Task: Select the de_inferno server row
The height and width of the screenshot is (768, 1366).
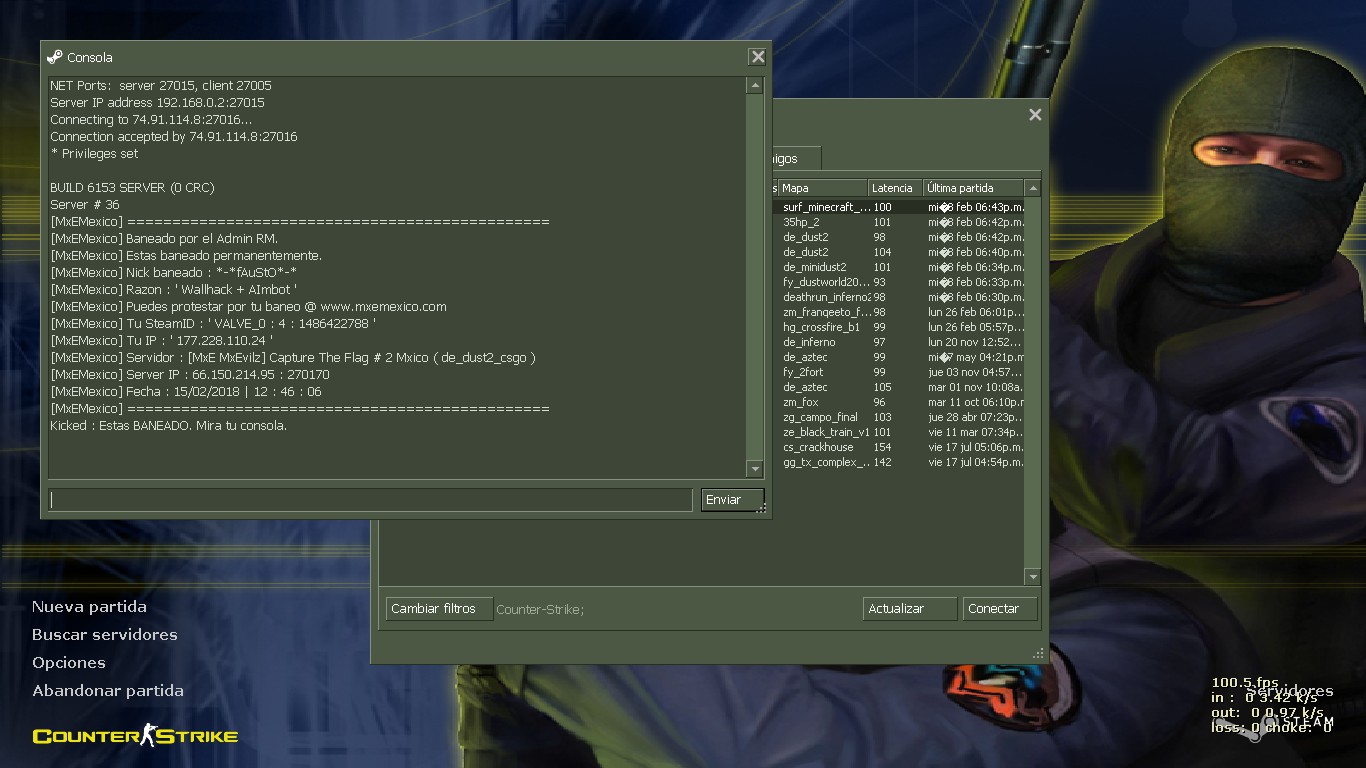Action: (899, 342)
